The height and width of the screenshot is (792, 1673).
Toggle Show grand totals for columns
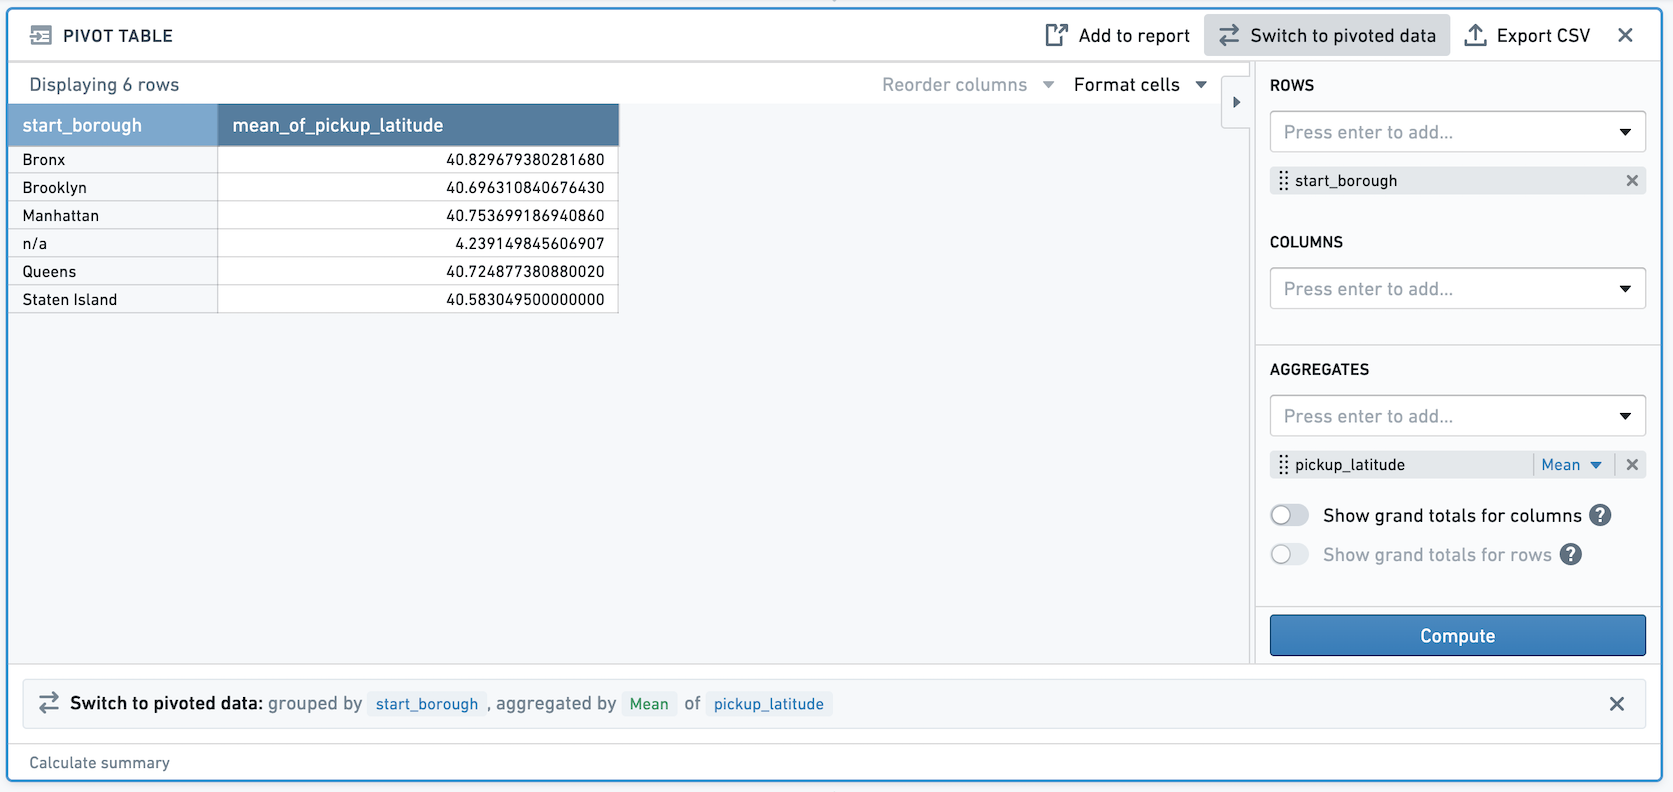pyautogui.click(x=1289, y=515)
